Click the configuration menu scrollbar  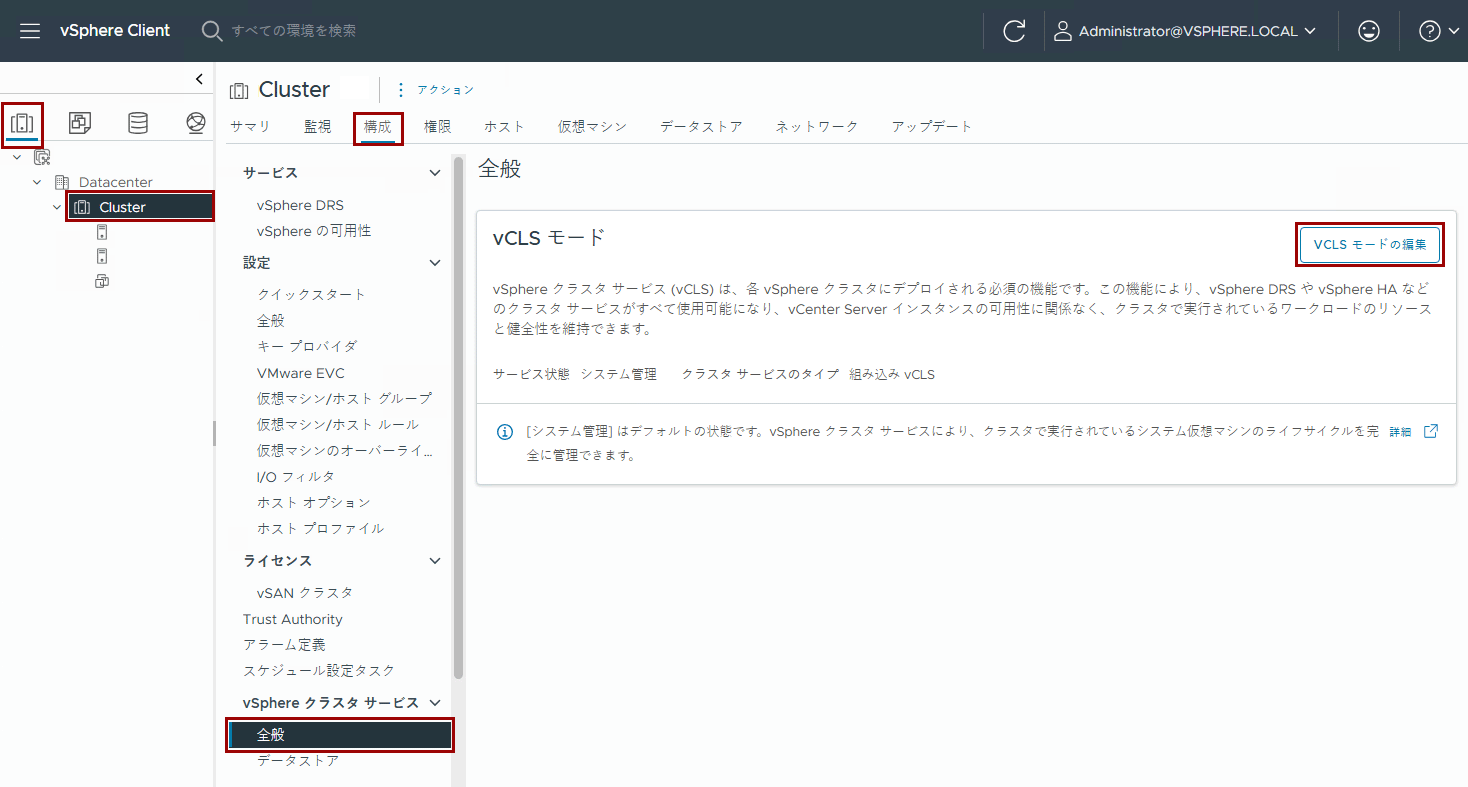(x=459, y=418)
